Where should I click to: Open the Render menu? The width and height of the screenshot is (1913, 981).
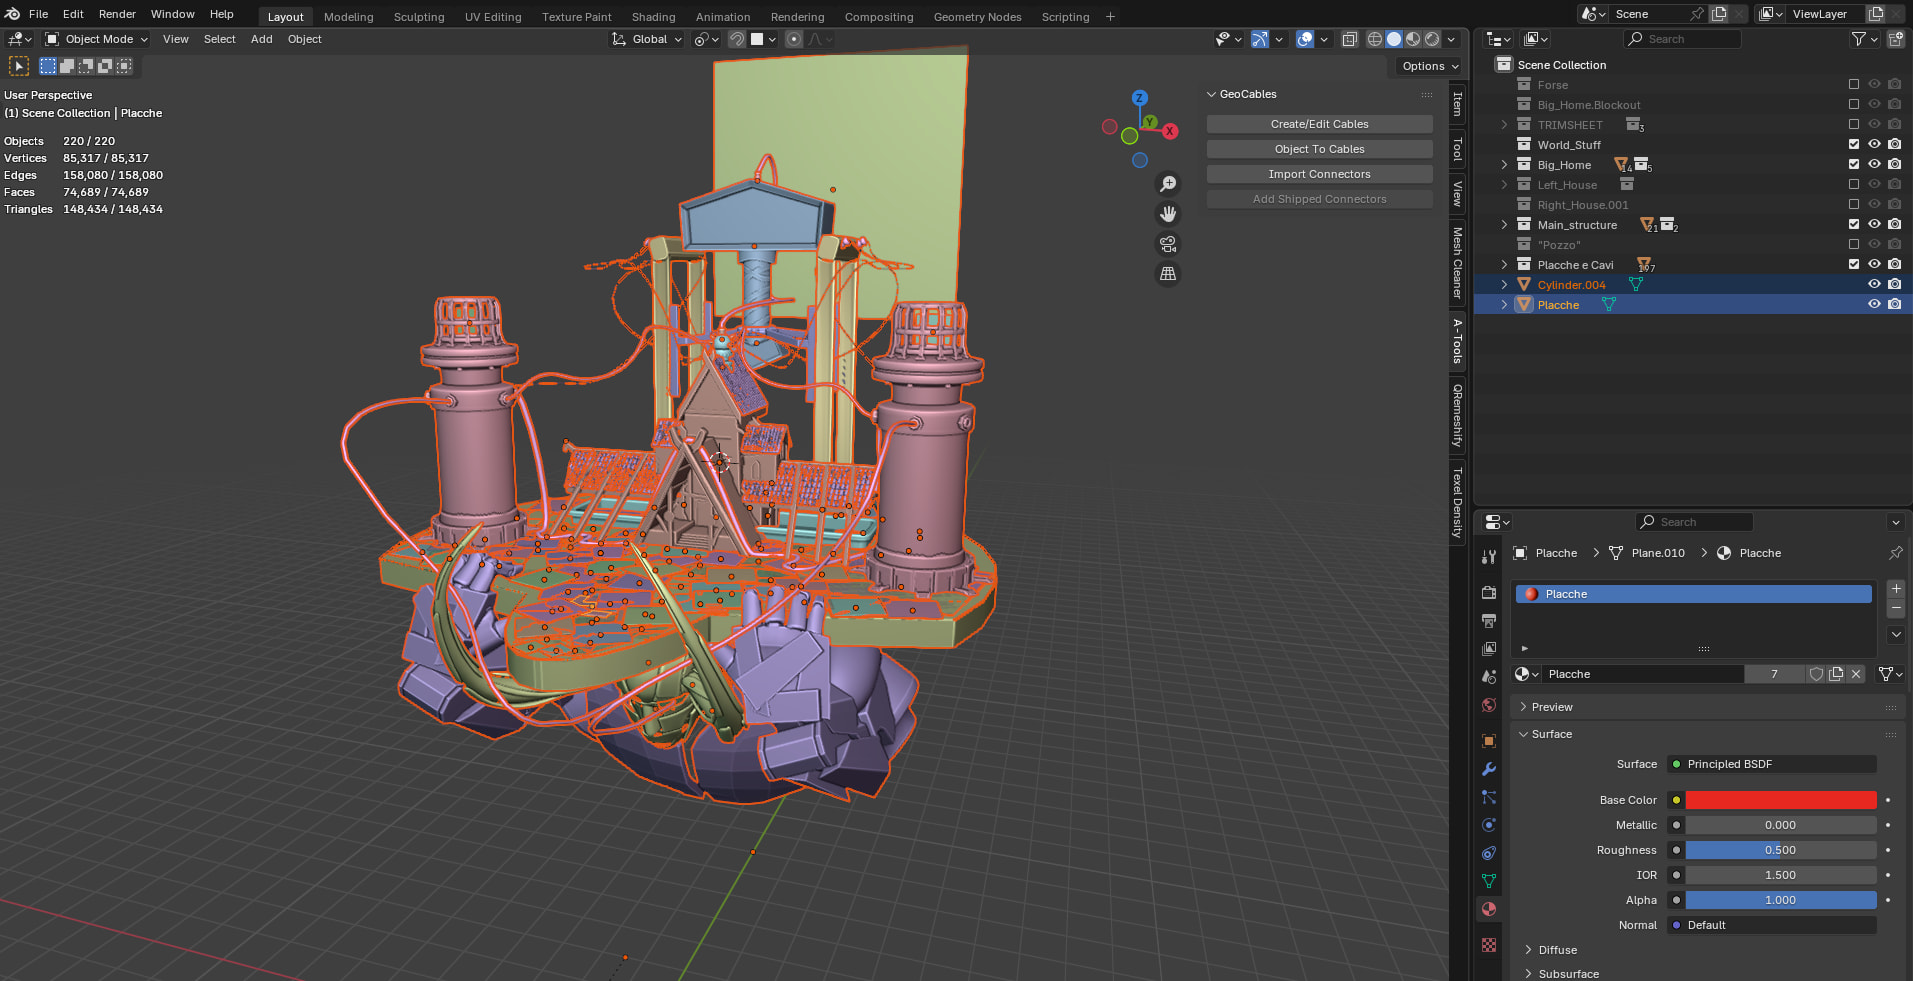coord(117,14)
